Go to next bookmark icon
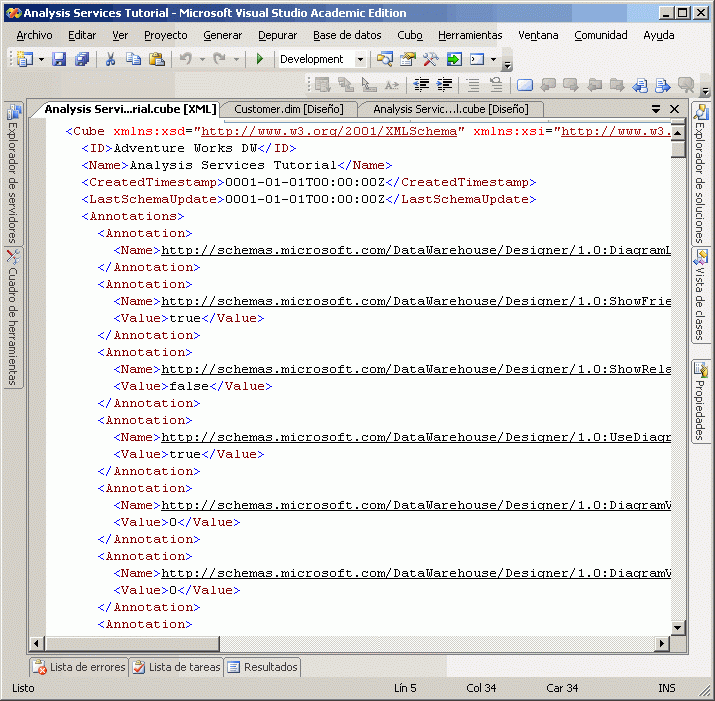 tap(570, 85)
